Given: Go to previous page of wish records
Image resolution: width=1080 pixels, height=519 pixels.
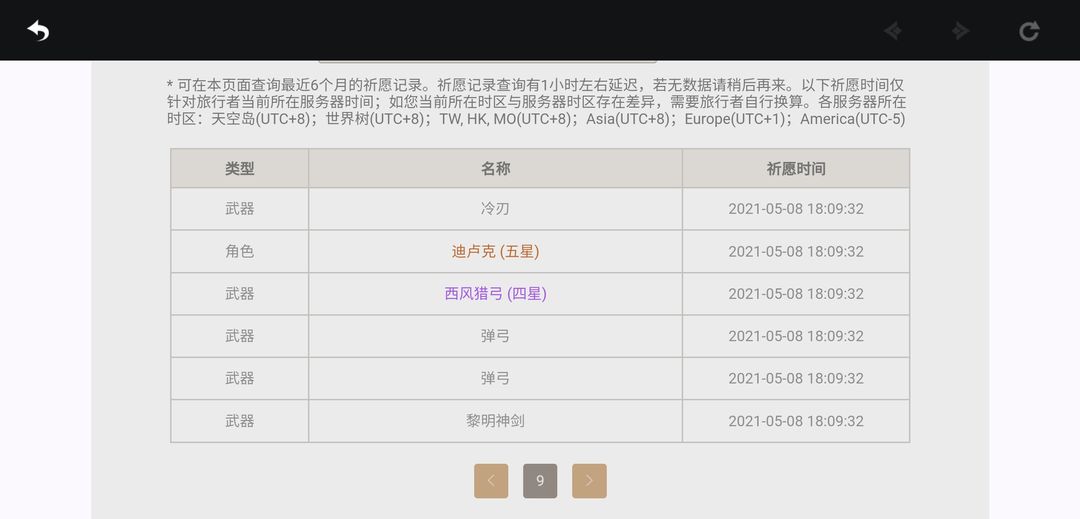Looking at the screenshot, I should pos(491,480).
